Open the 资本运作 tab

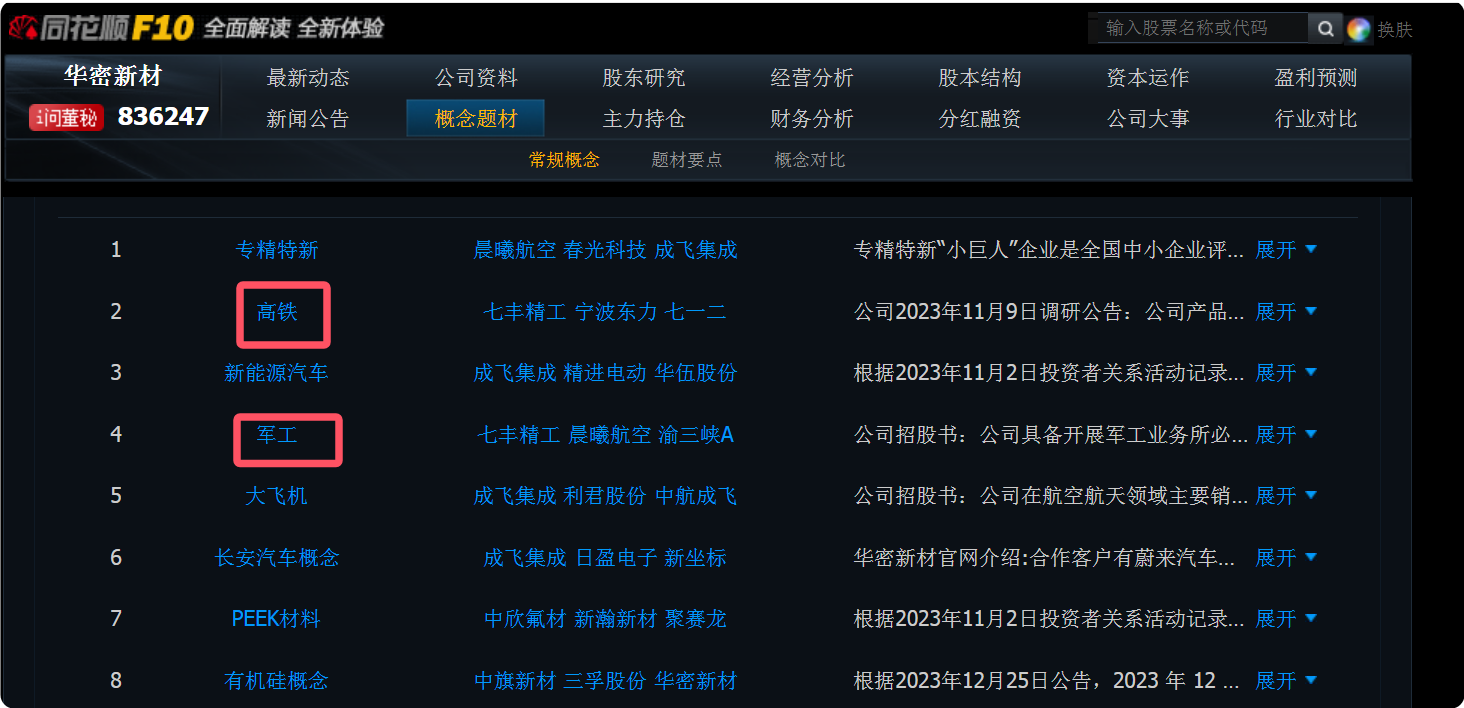tap(1148, 78)
